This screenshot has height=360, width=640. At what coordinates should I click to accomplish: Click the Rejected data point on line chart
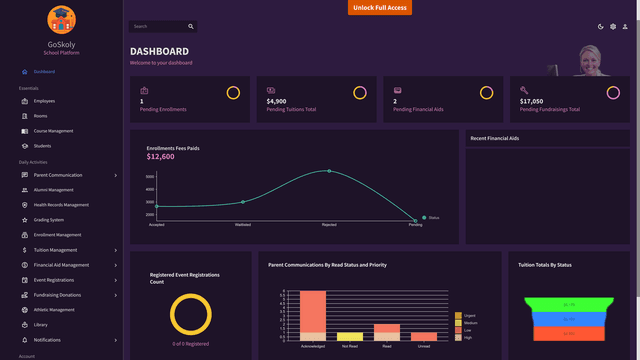tap(329, 171)
